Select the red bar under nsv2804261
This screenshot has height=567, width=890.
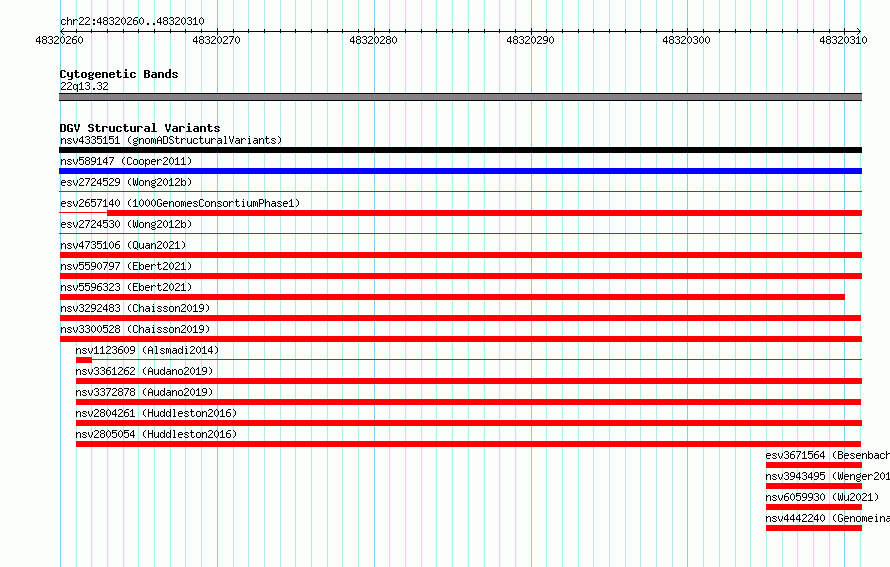pos(469,423)
